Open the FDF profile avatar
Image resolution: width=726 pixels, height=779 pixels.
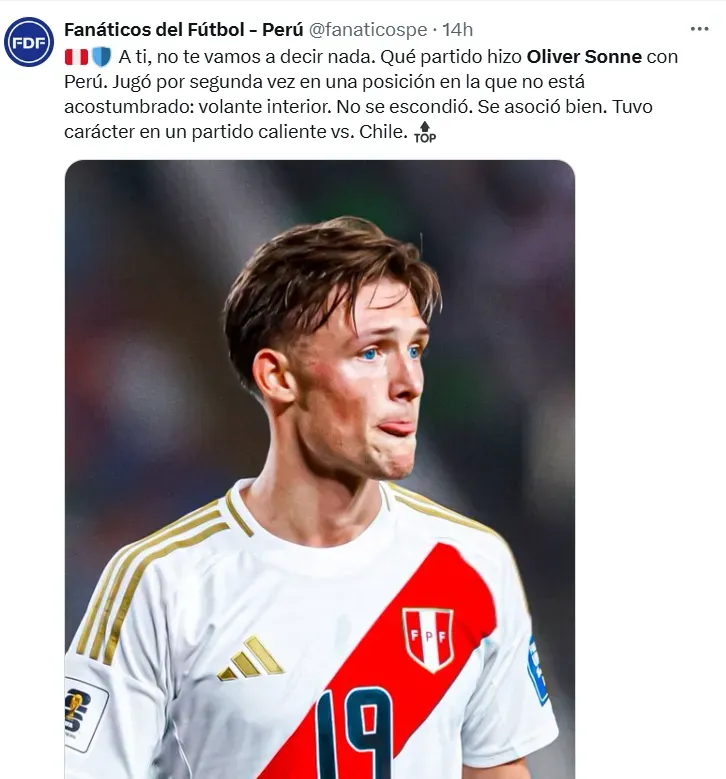click(29, 42)
